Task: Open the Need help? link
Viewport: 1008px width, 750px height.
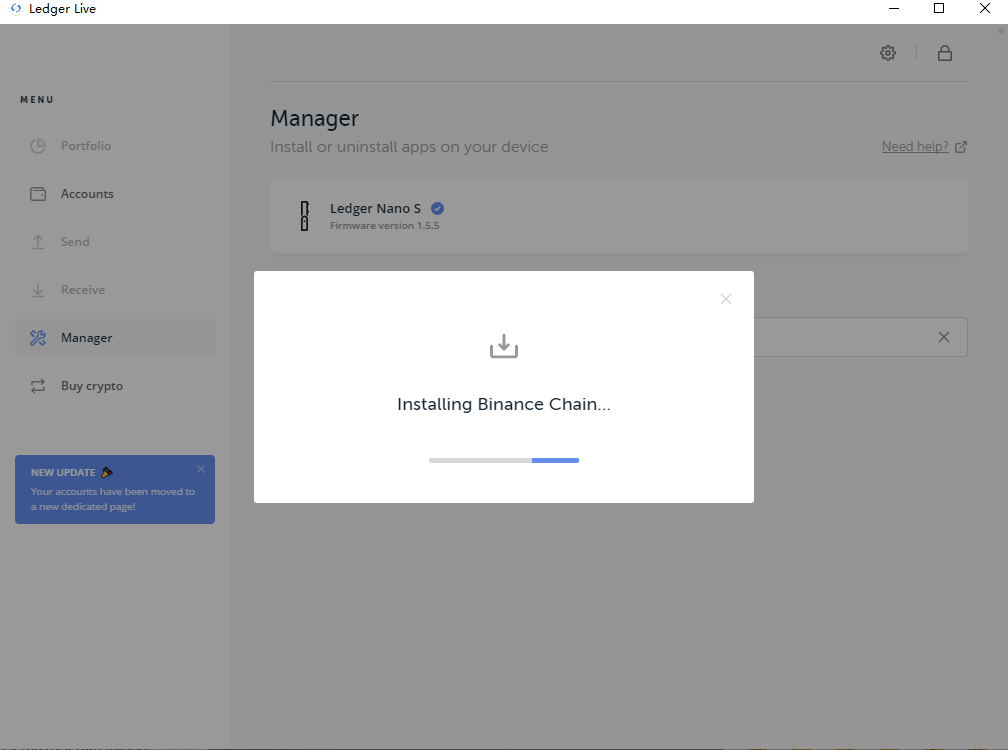Action: coord(914,147)
